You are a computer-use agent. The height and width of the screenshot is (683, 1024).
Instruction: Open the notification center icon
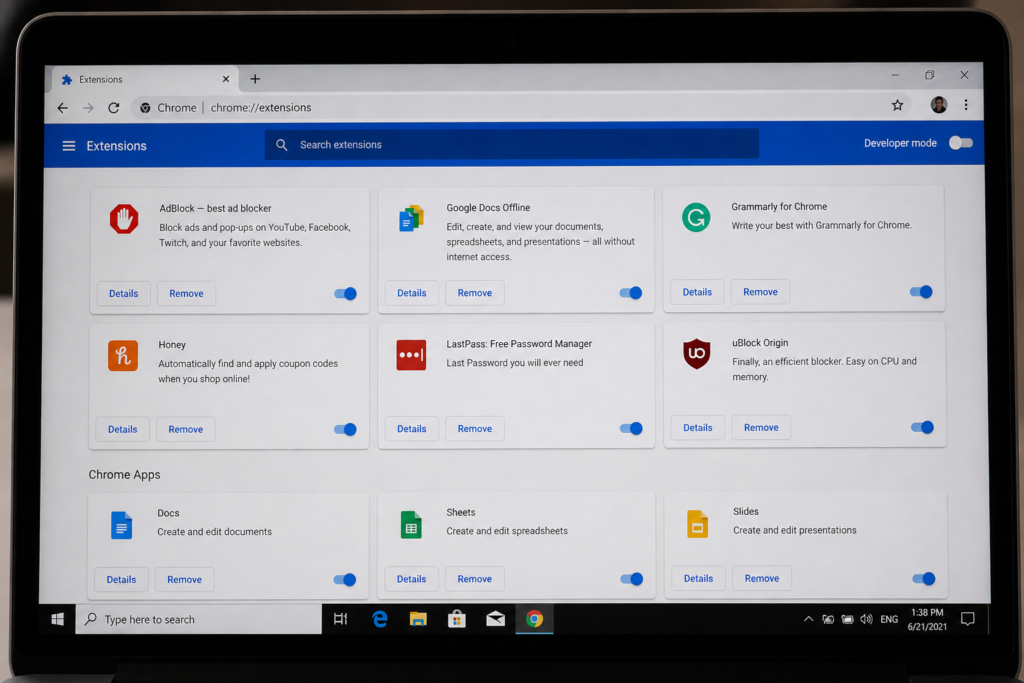(x=968, y=619)
